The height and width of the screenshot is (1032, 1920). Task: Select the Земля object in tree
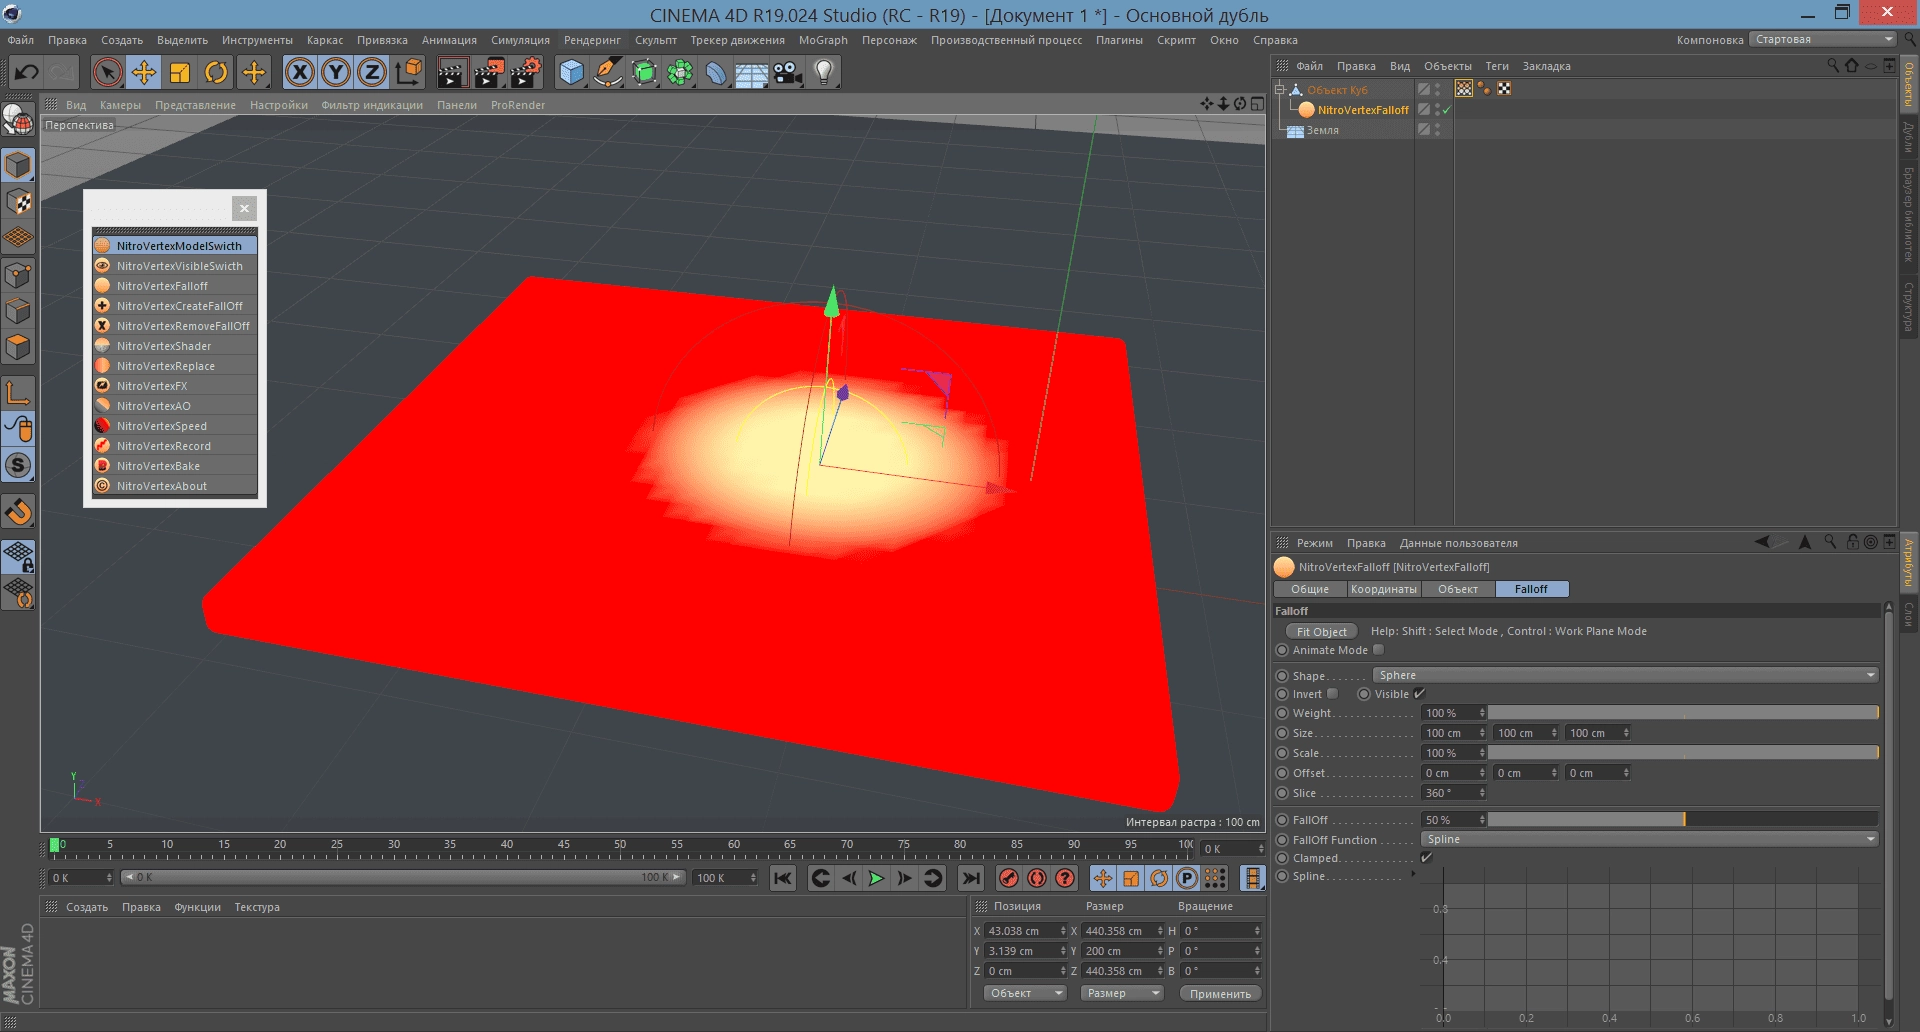point(1322,130)
